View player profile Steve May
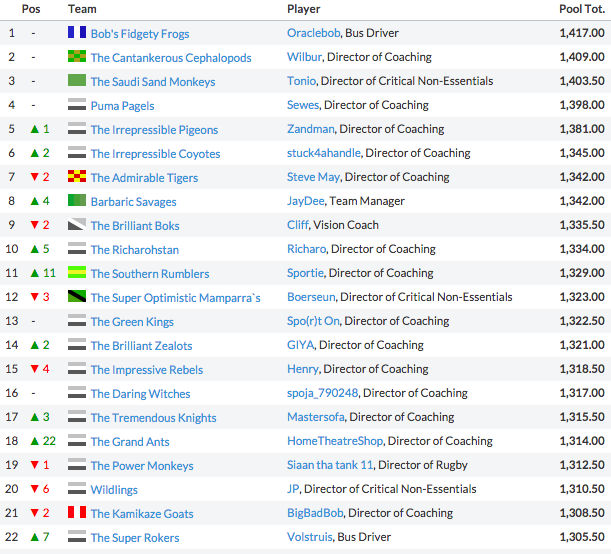The height and width of the screenshot is (554, 611). point(314,177)
